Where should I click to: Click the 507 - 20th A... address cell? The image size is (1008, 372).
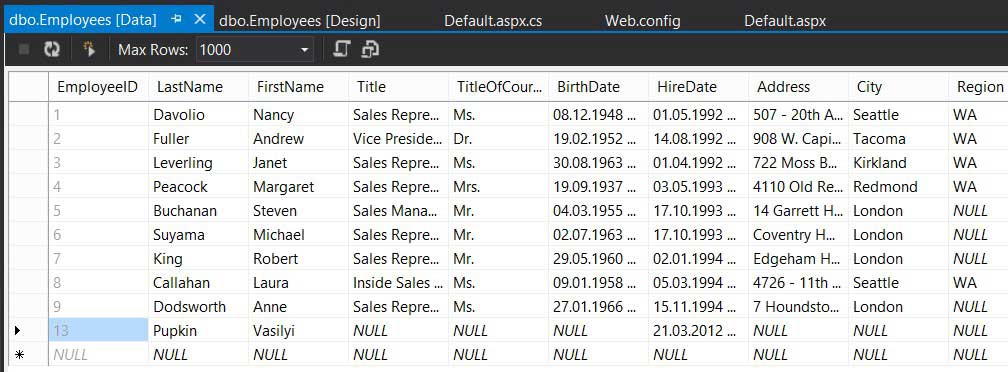tap(798, 115)
